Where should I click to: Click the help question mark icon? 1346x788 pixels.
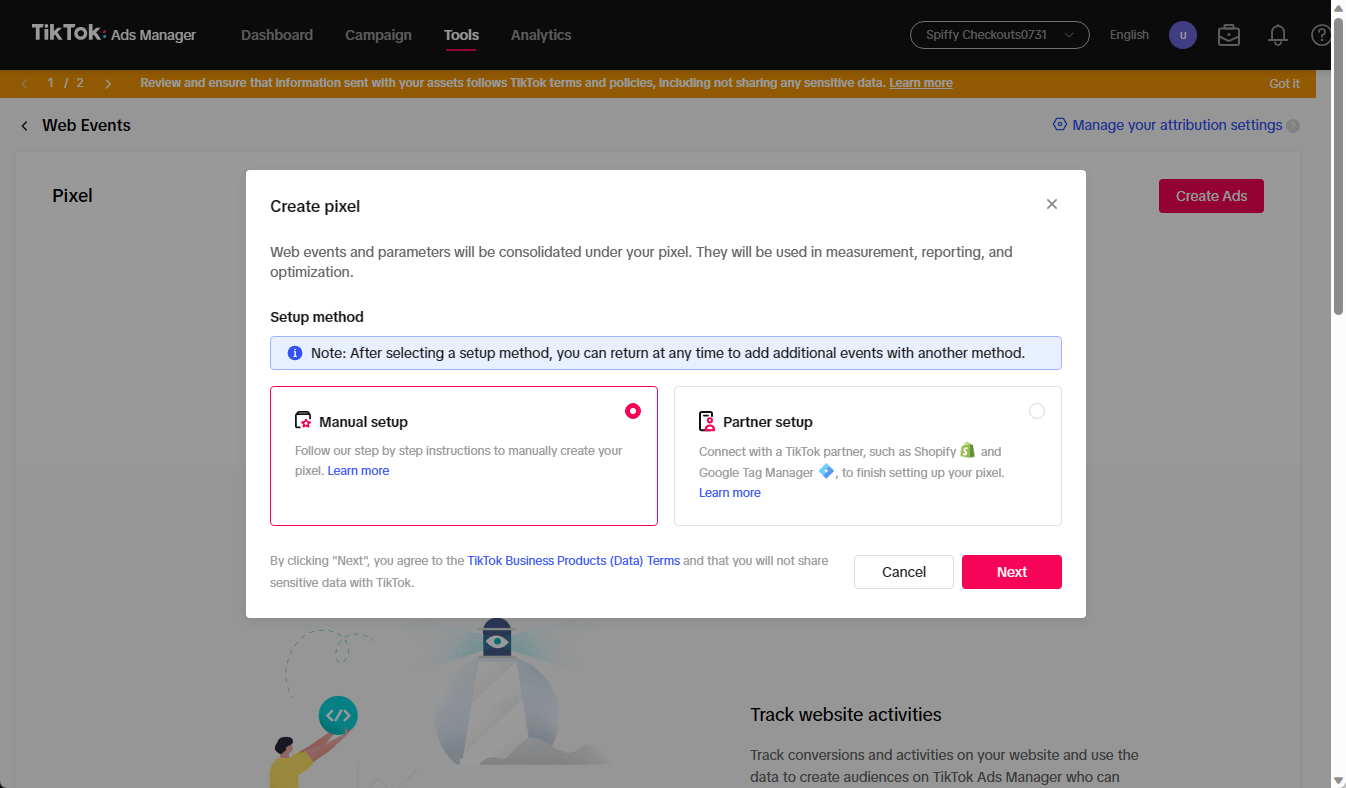click(1320, 35)
